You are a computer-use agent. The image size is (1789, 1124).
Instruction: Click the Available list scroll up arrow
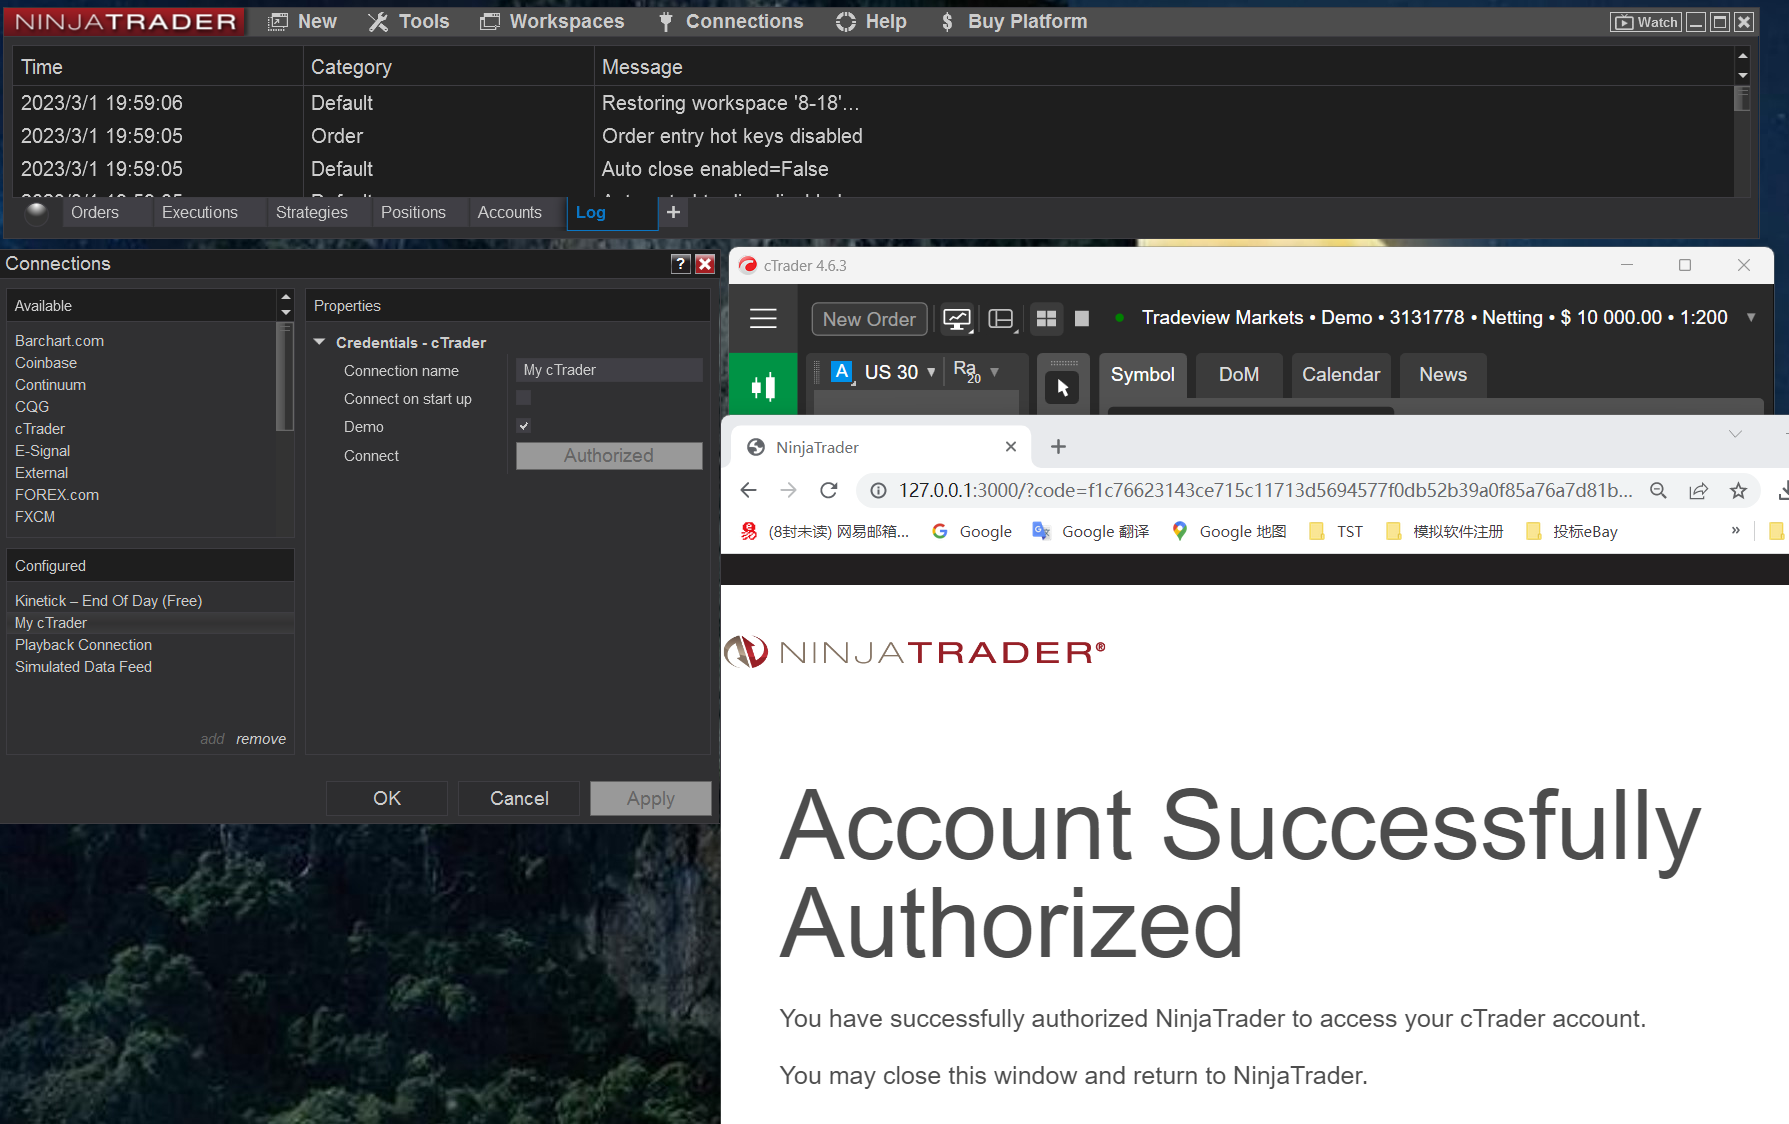pos(286,298)
